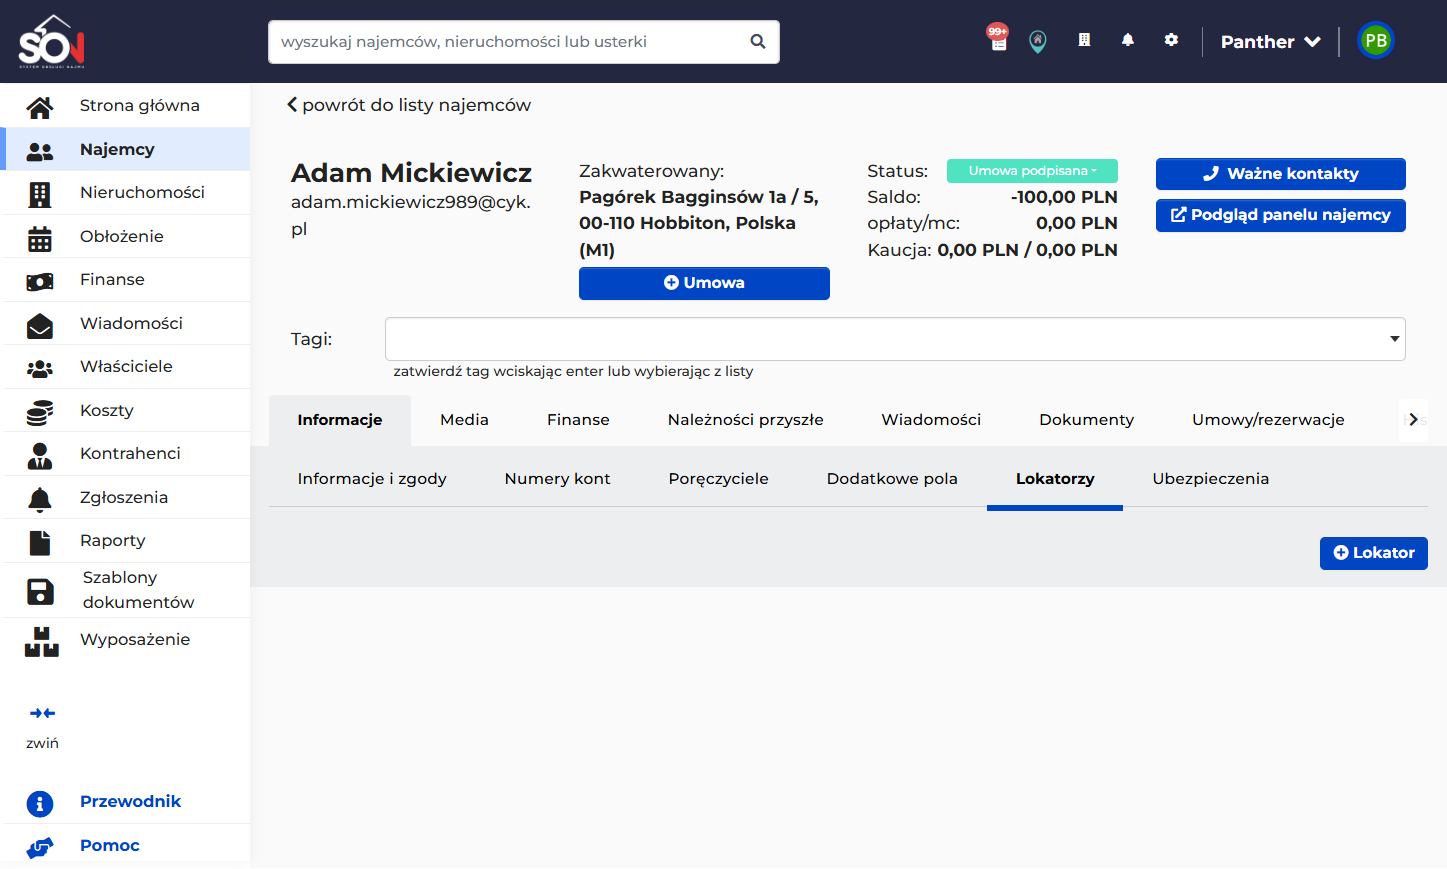Open the bell notifications icon

coord(1128,40)
